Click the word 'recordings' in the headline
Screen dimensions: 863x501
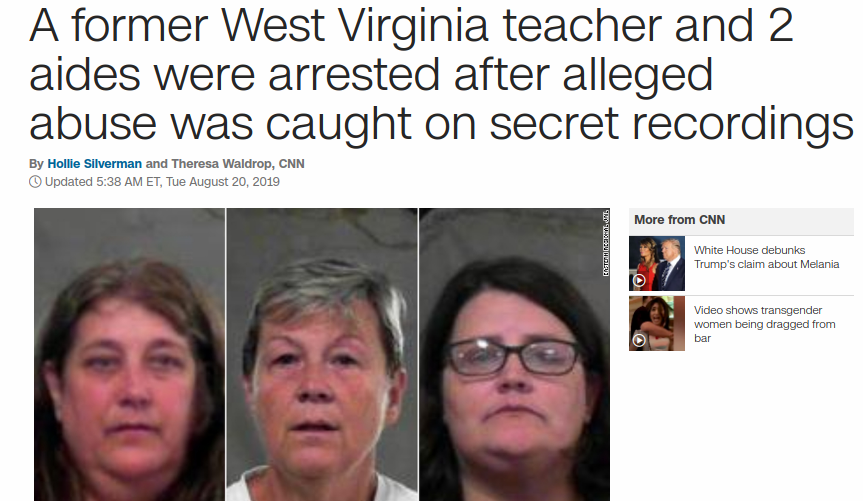click(x=743, y=124)
